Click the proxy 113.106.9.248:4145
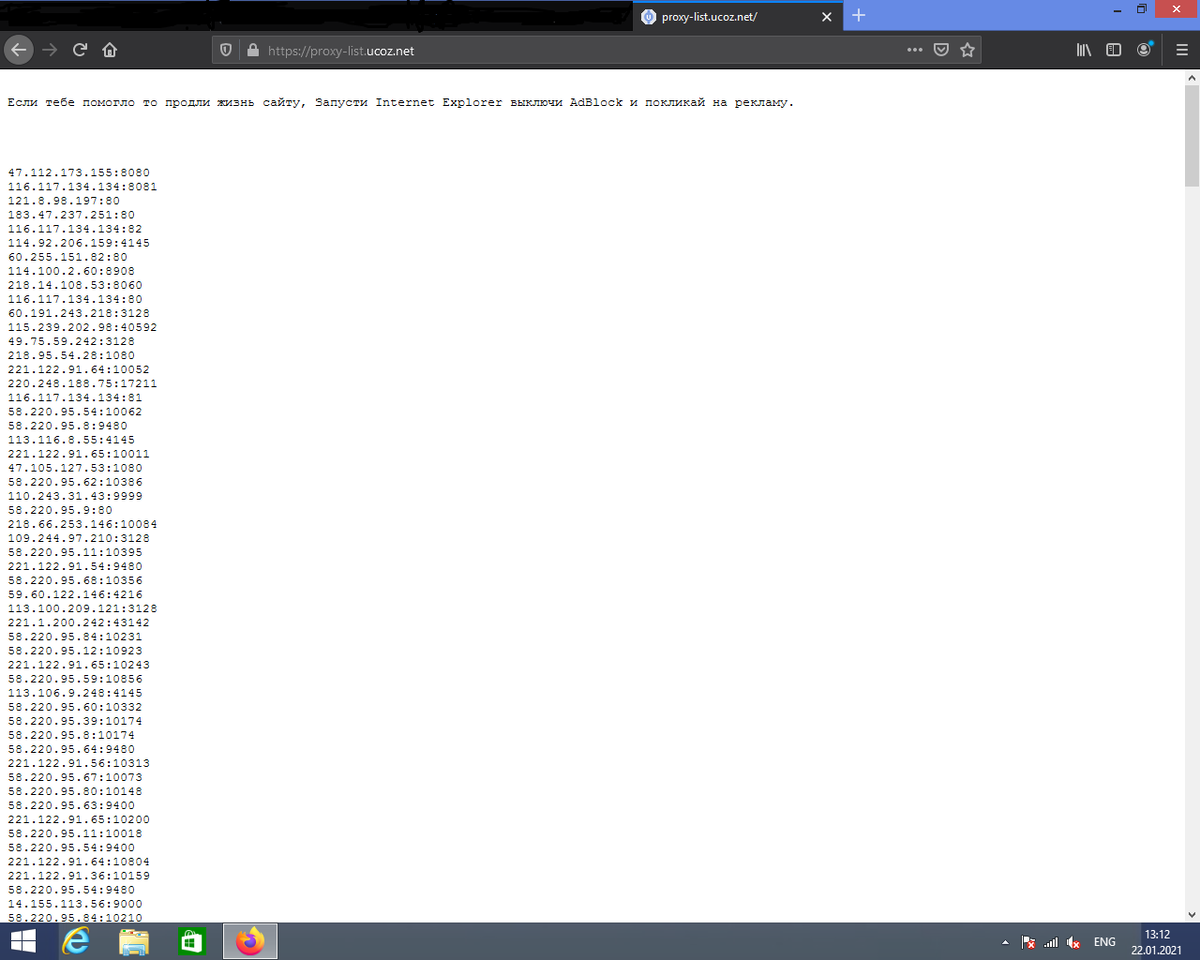The image size is (1200, 960). pyautogui.click(x=75, y=691)
